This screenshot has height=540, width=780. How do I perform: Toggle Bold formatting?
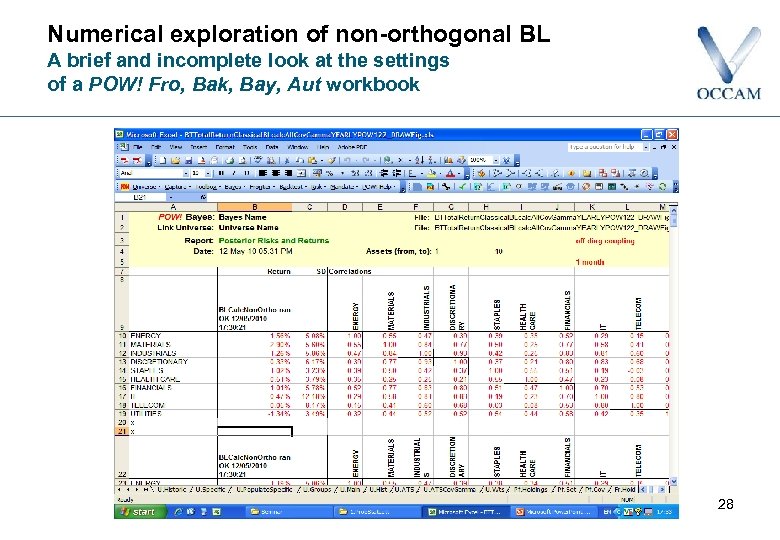click(221, 173)
